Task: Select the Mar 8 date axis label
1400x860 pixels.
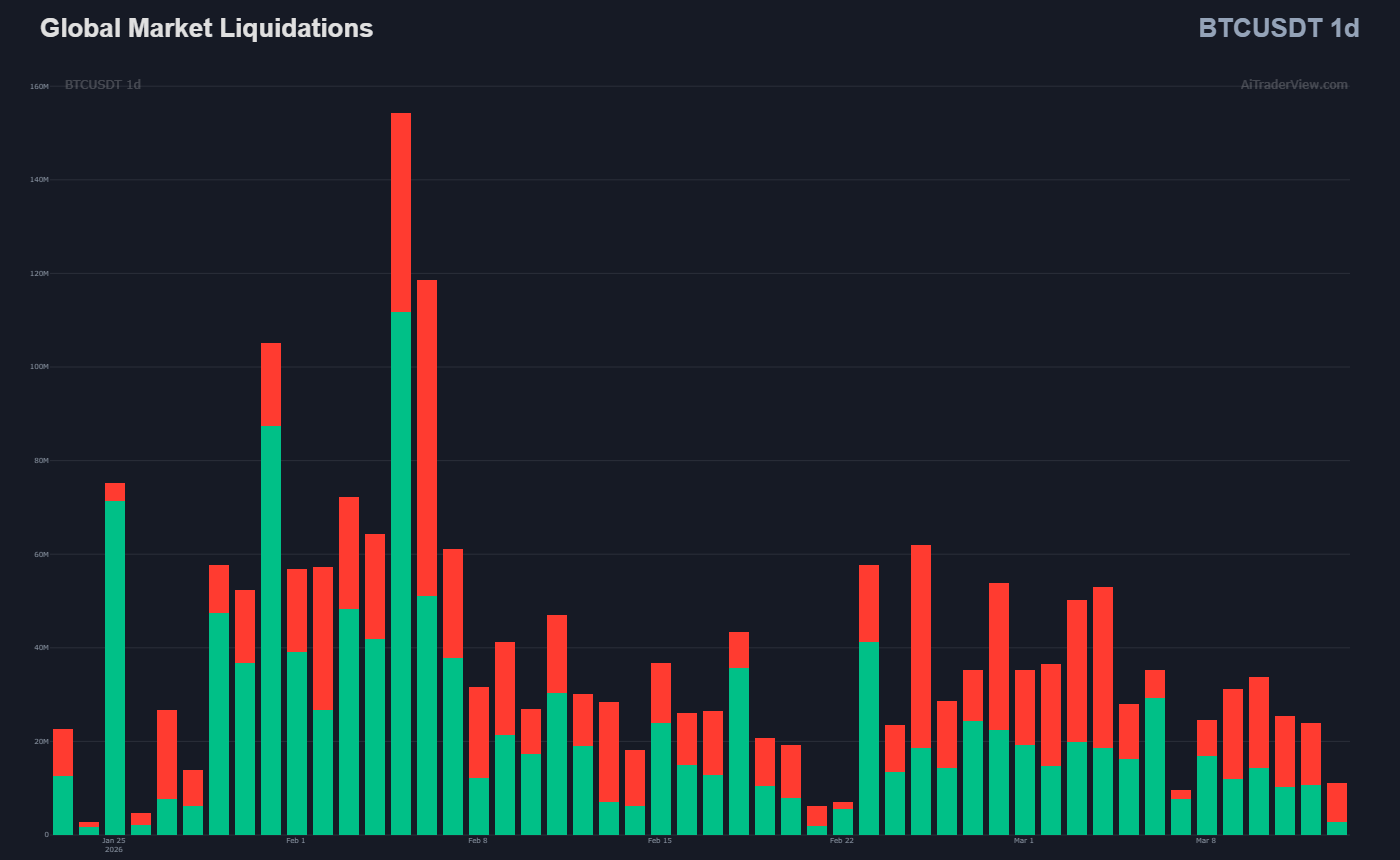Action: point(1206,841)
